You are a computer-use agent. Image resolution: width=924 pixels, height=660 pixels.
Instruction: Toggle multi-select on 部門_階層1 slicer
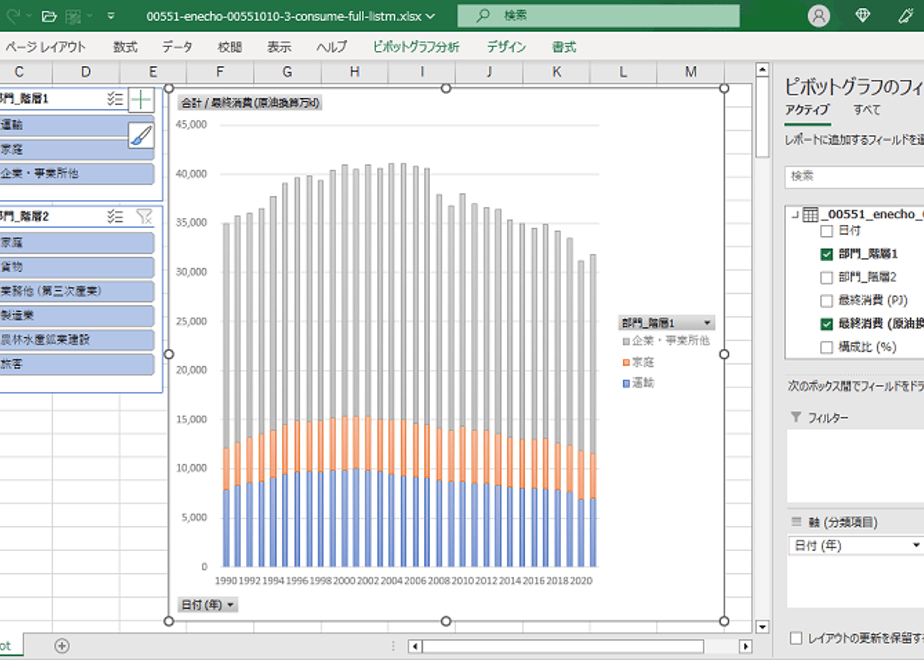tap(115, 99)
